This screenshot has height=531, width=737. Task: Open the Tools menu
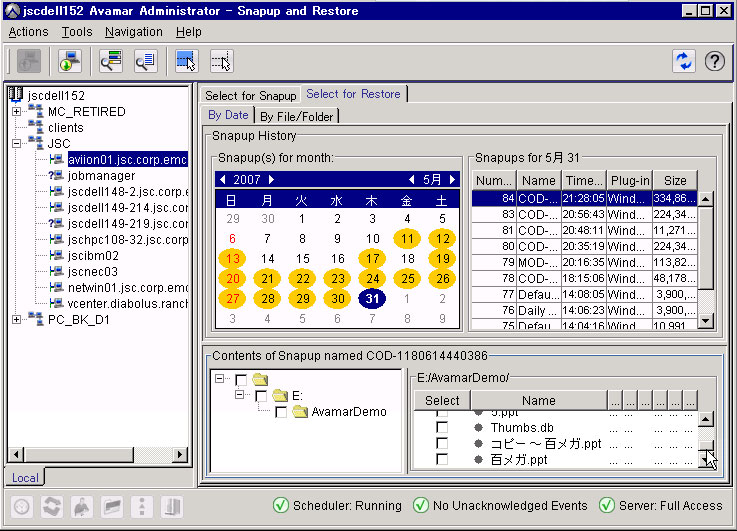click(x=77, y=32)
